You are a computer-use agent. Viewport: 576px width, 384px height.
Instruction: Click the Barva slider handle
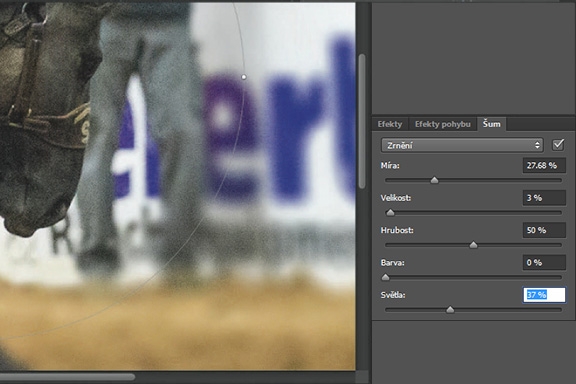tap(385, 277)
